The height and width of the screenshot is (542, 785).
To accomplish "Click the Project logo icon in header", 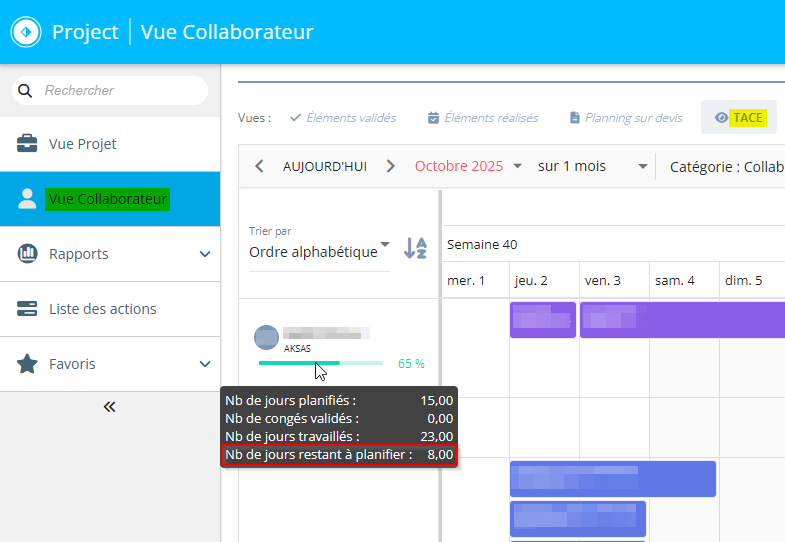I will (x=25, y=32).
